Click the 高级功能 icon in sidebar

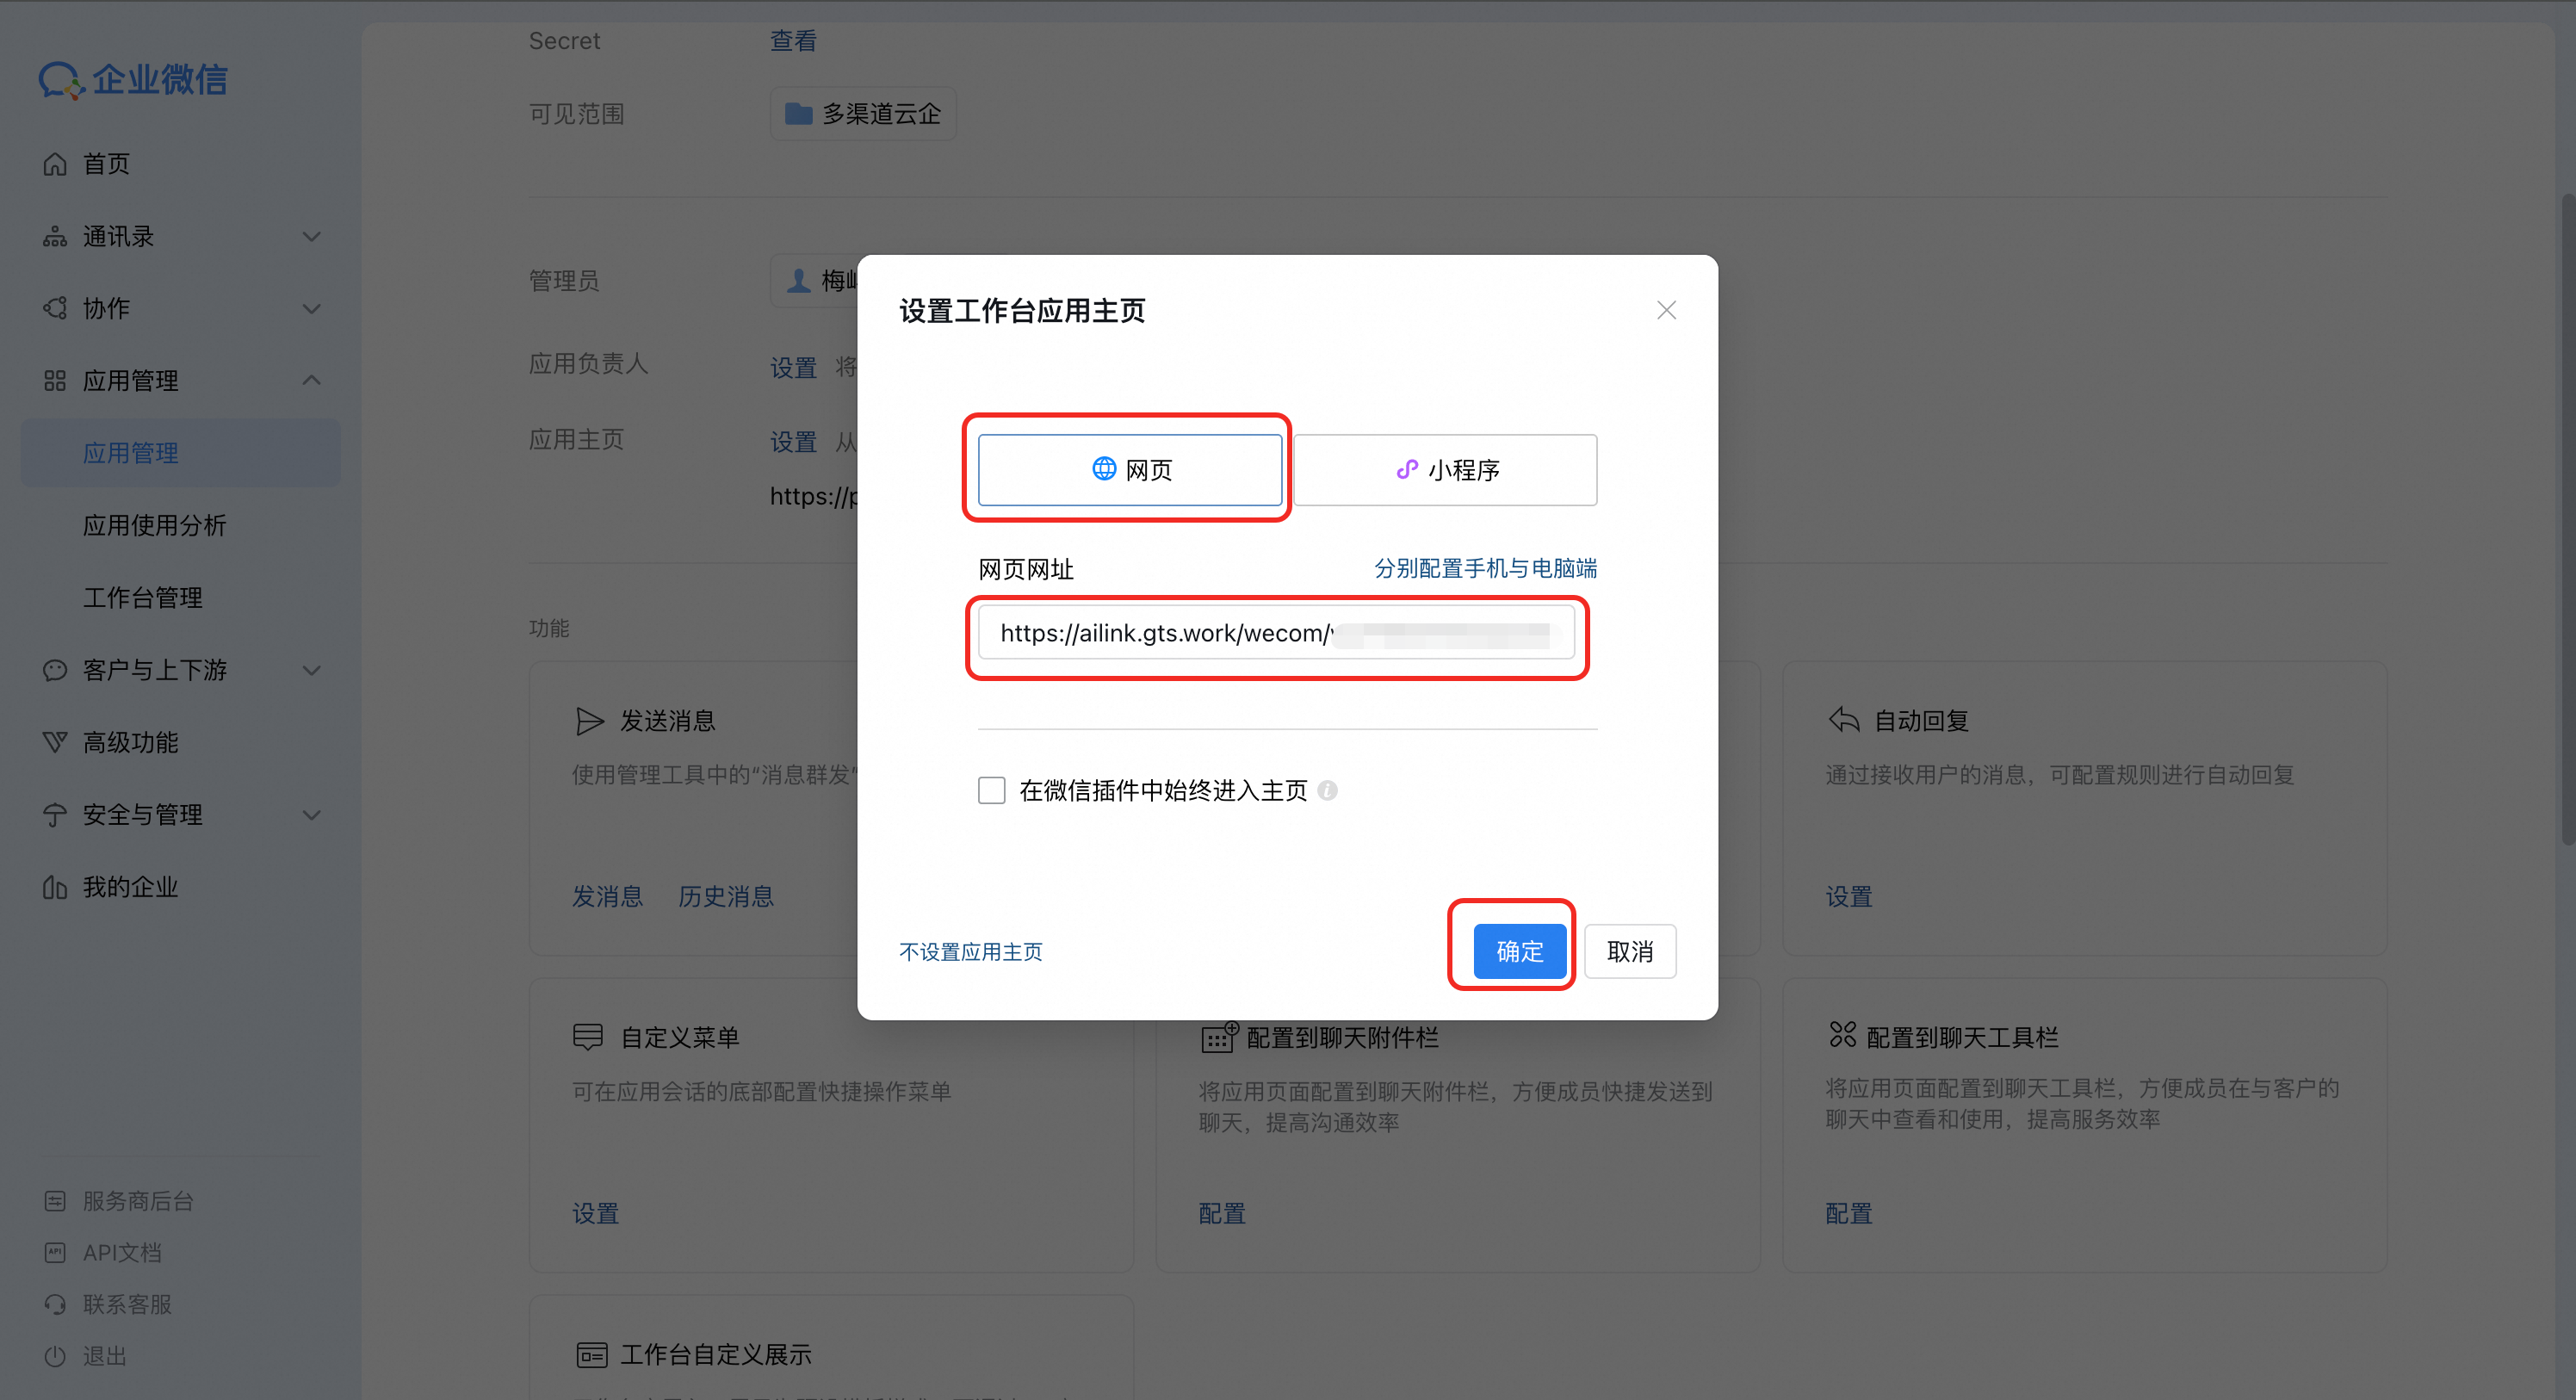pos(55,742)
